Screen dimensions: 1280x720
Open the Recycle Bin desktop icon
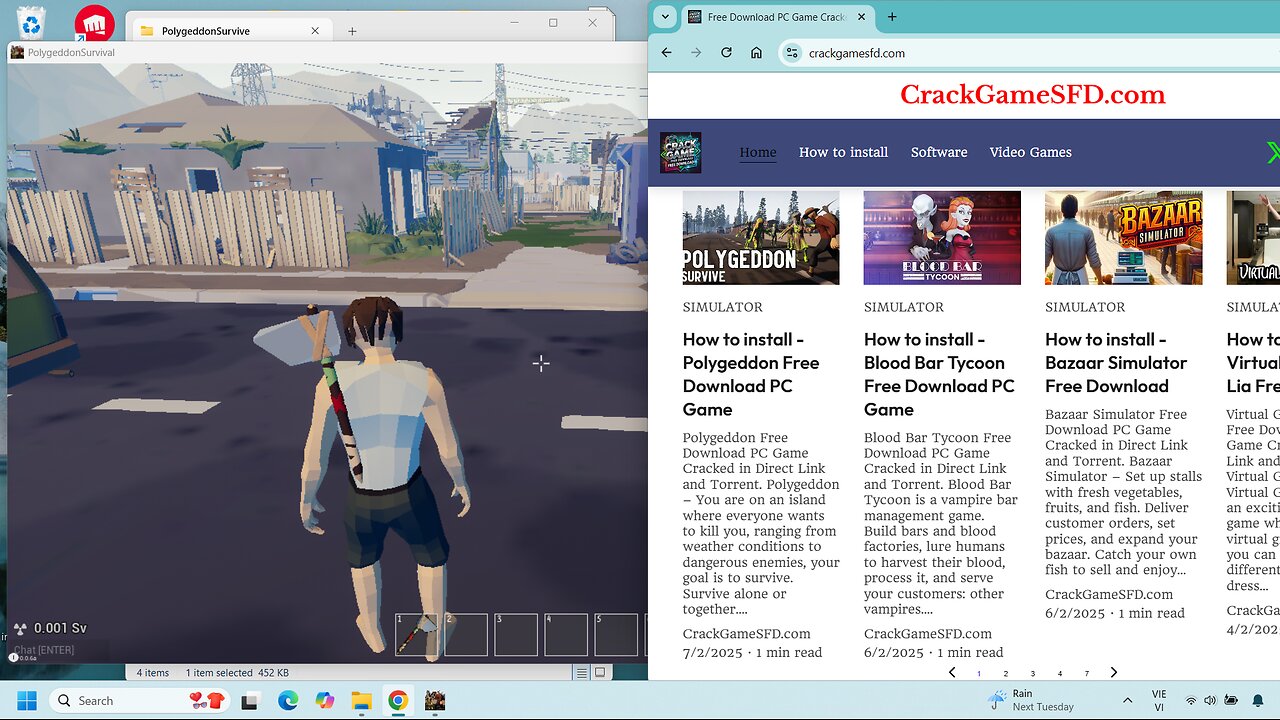(31, 21)
